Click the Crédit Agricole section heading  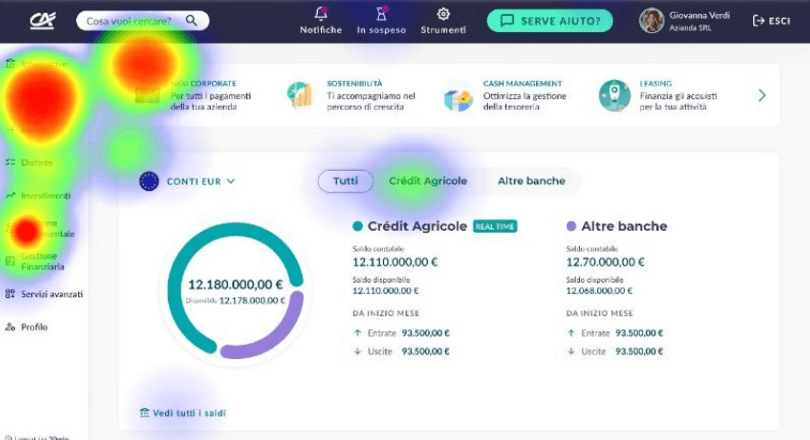(x=417, y=226)
